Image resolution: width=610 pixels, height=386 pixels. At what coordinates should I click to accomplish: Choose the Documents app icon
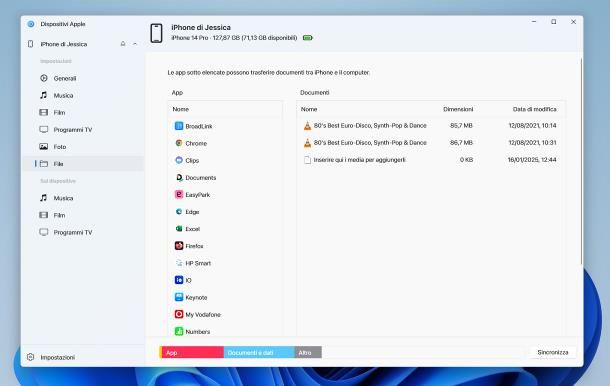179,177
